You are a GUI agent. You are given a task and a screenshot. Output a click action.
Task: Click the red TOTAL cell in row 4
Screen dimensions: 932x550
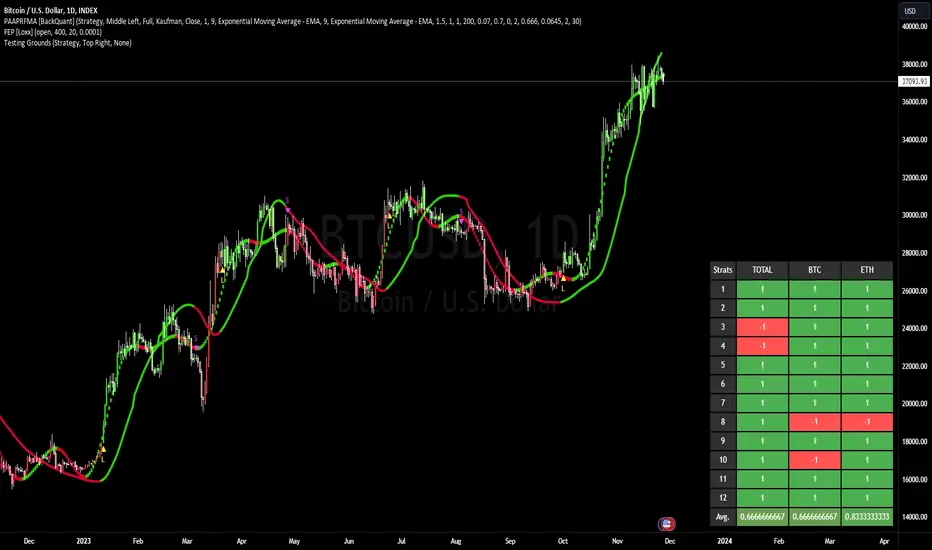[x=763, y=346]
